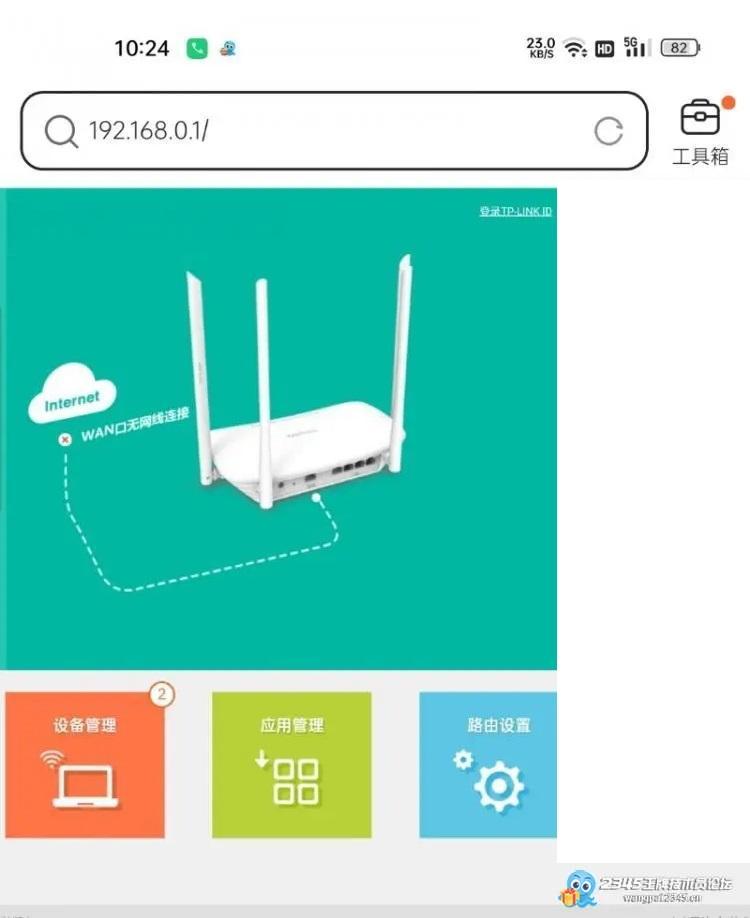Image resolution: width=750 pixels, height=918 pixels.
Task: Click the gears icon in 路由设置
Action: pyautogui.click(x=489, y=780)
